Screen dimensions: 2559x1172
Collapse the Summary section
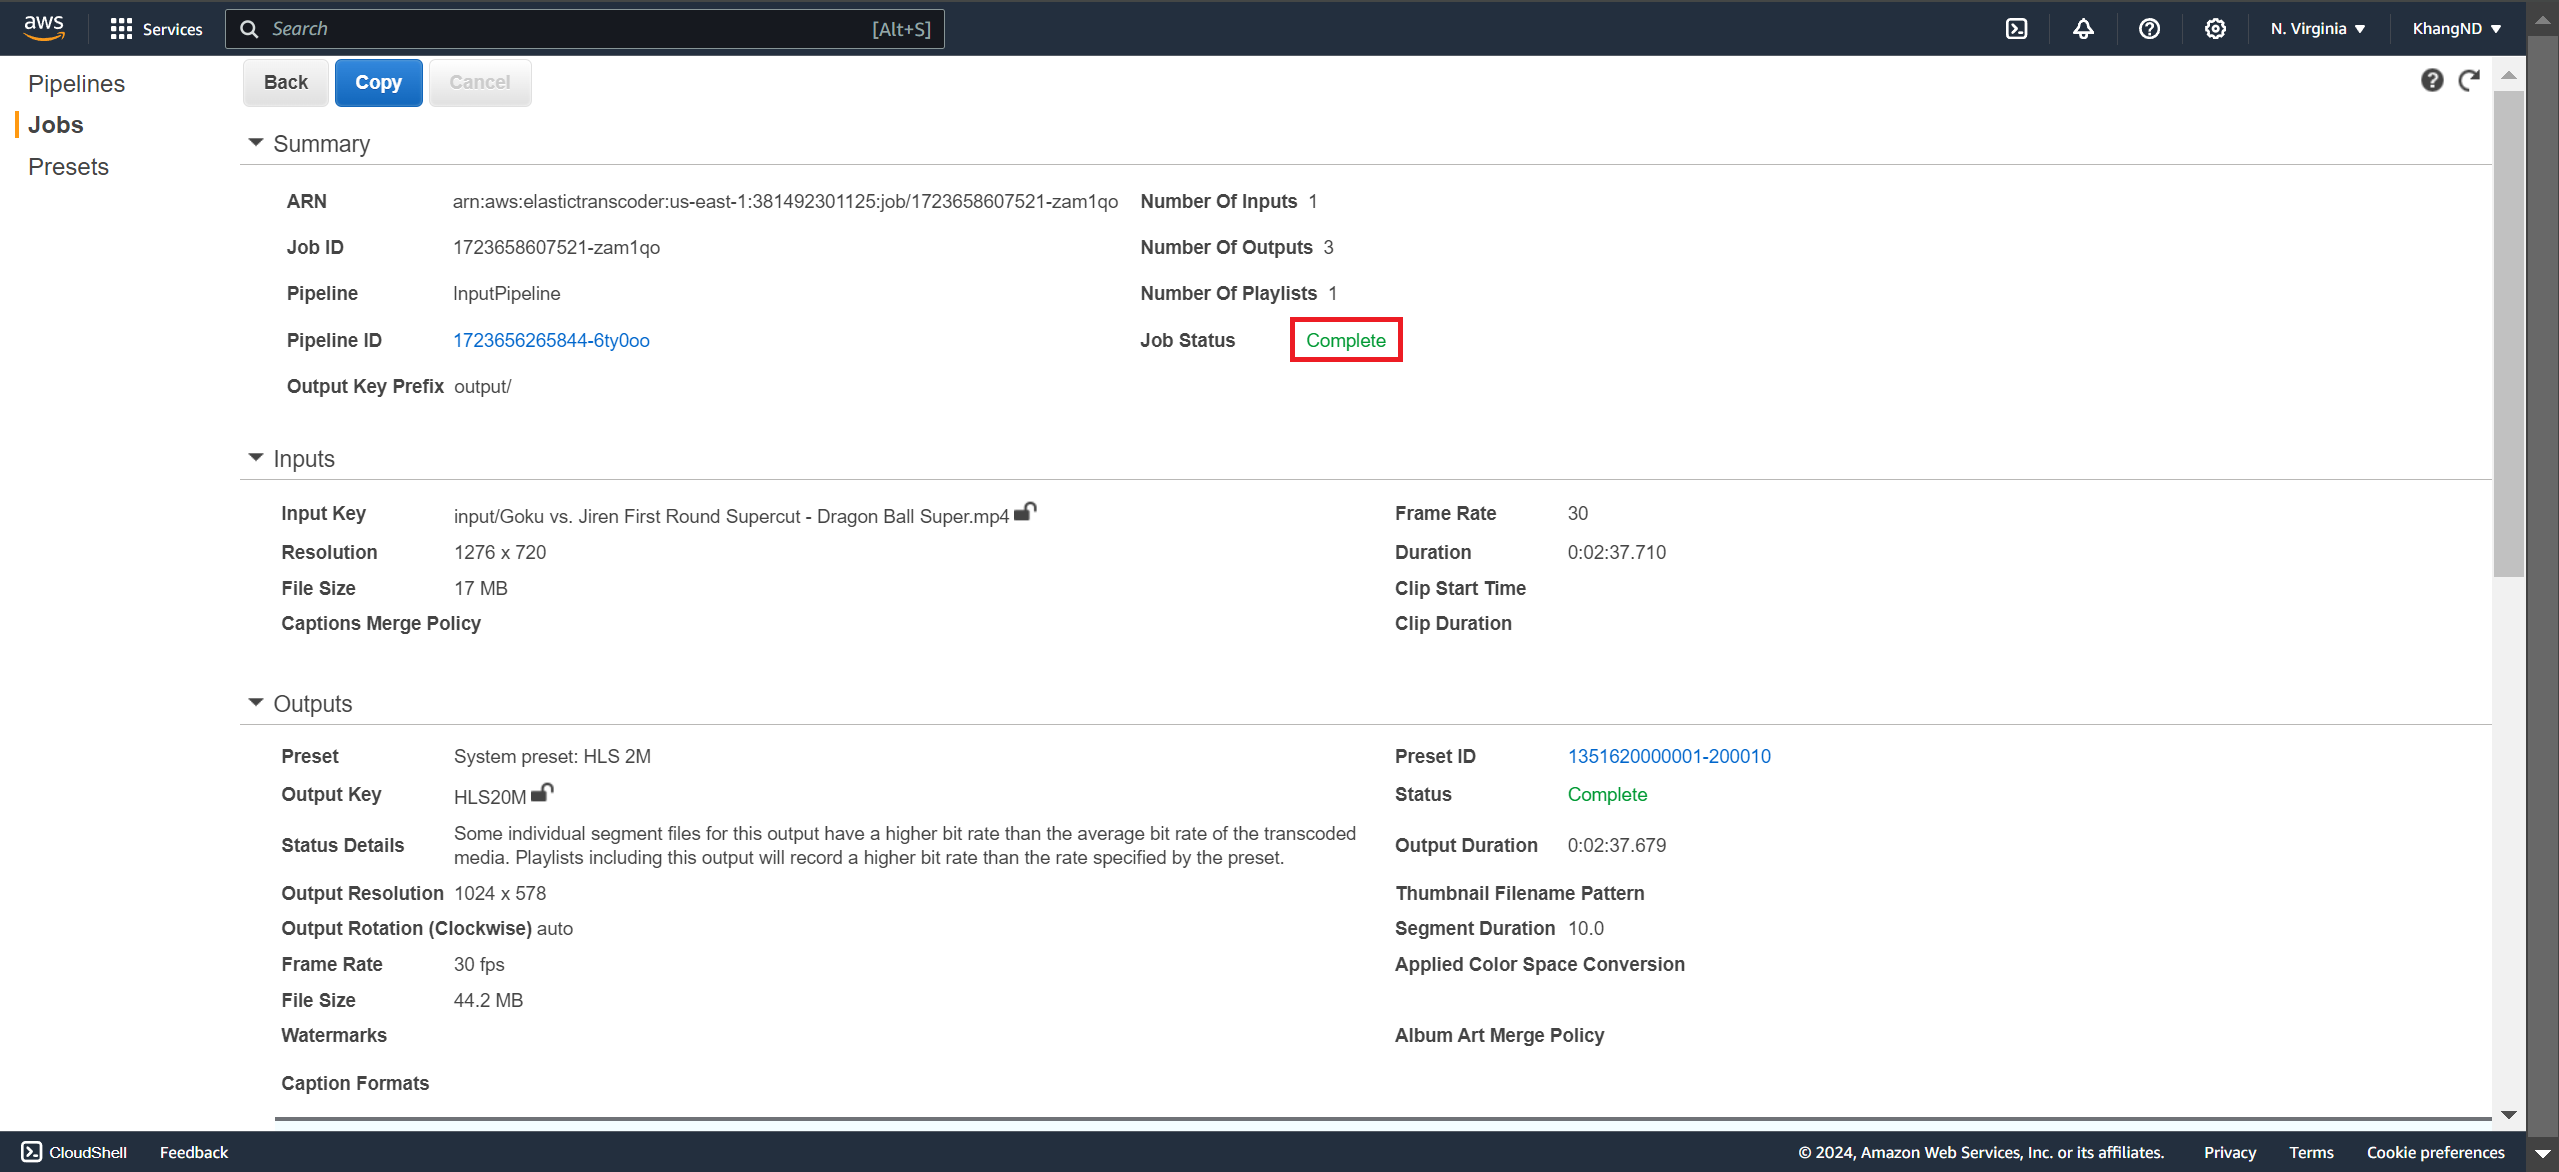point(256,143)
